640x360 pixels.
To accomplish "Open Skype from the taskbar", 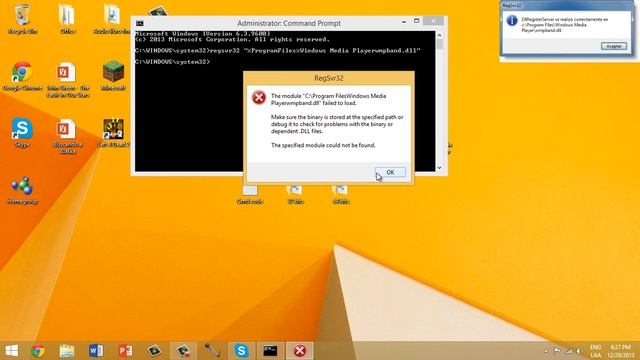I will 241,351.
